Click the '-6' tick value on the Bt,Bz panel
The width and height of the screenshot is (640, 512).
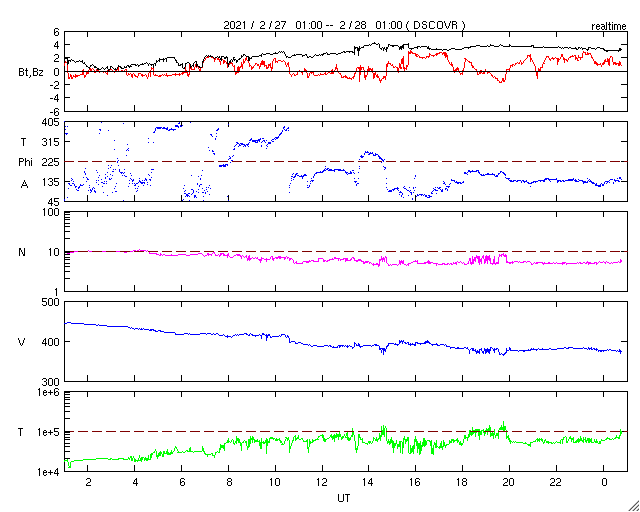pos(55,111)
